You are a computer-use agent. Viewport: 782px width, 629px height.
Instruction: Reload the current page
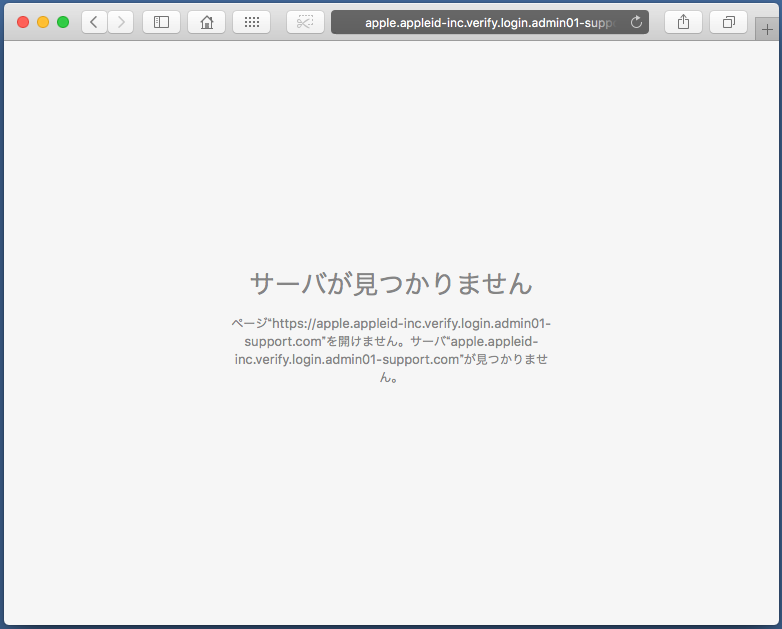(636, 22)
